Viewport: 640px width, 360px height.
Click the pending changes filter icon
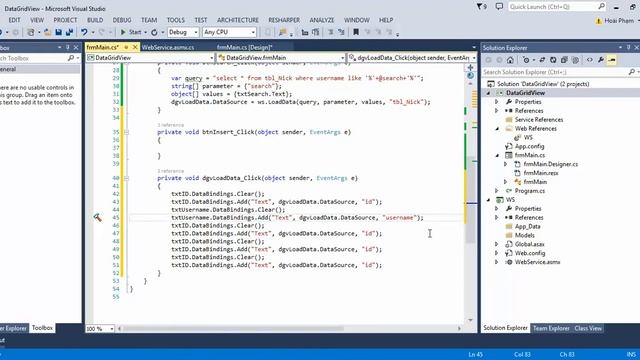pyautogui.click(x=526, y=60)
